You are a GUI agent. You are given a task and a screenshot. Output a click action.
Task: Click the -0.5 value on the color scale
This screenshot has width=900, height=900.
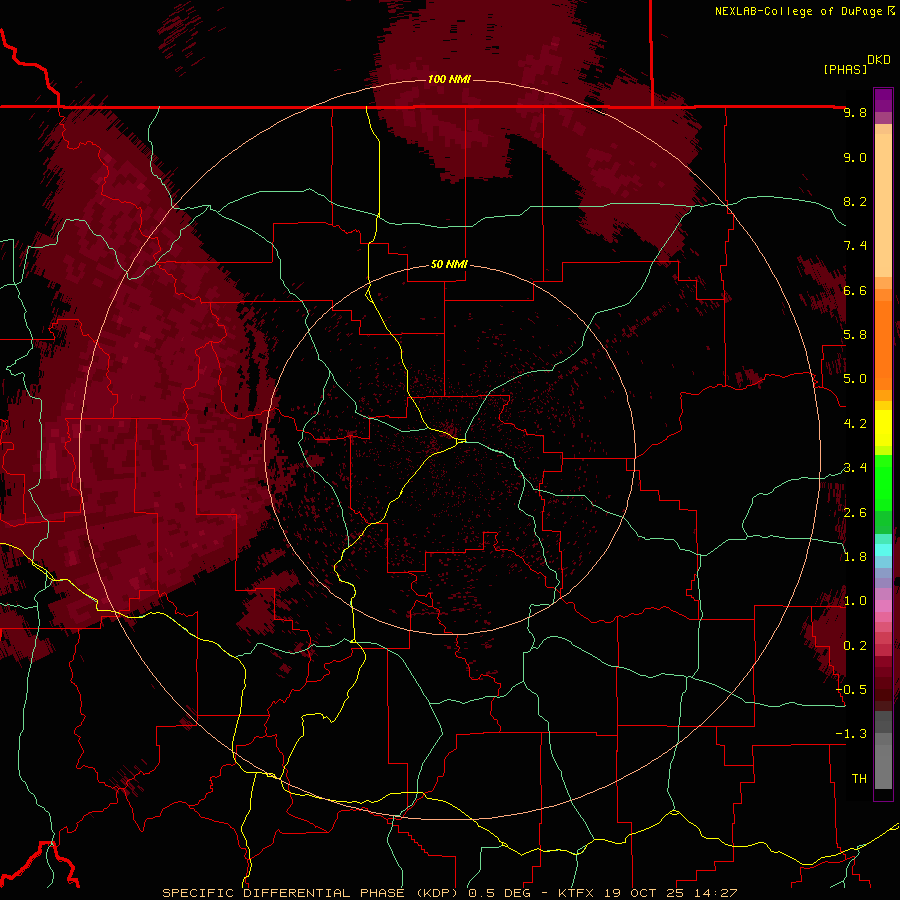pos(851,690)
